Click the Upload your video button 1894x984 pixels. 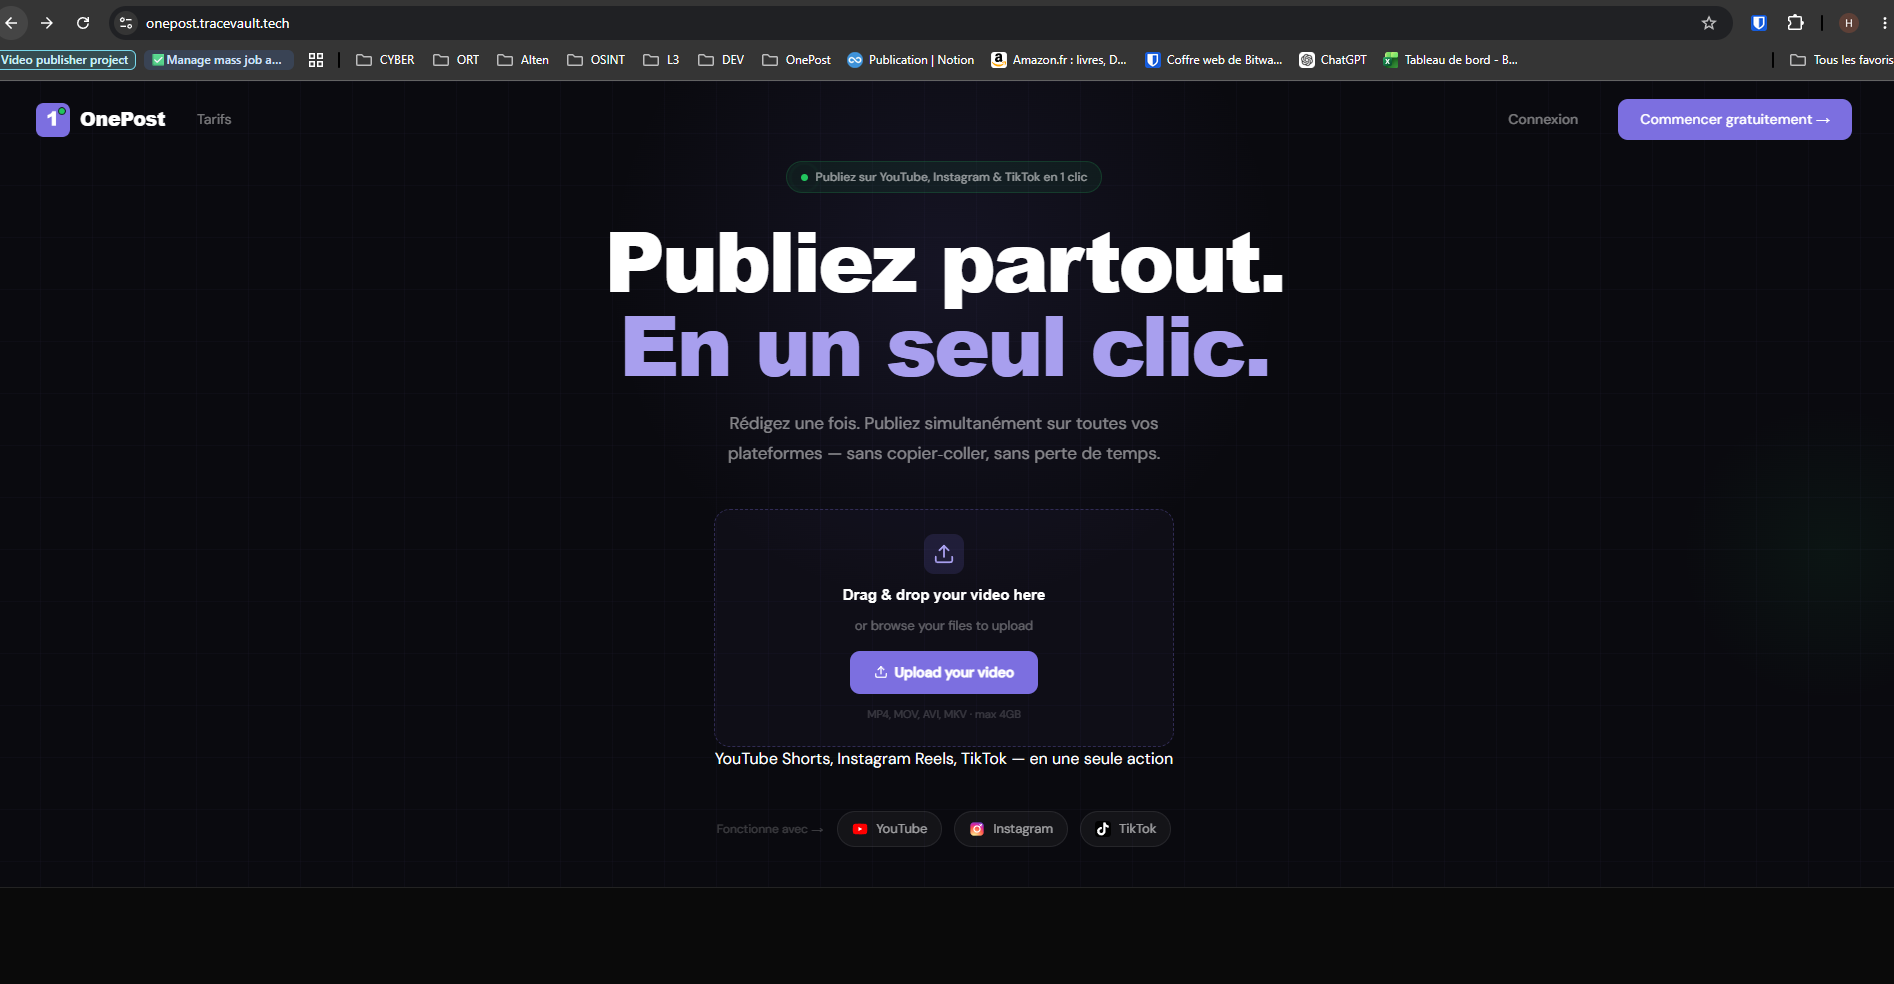pyautogui.click(x=944, y=672)
